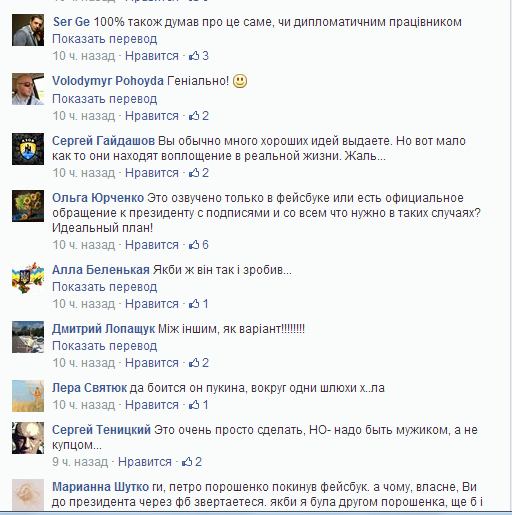The width and height of the screenshot is (512, 515).
Task: Click Сергей Гайдашов's emblem avatar
Action: tap(28, 149)
